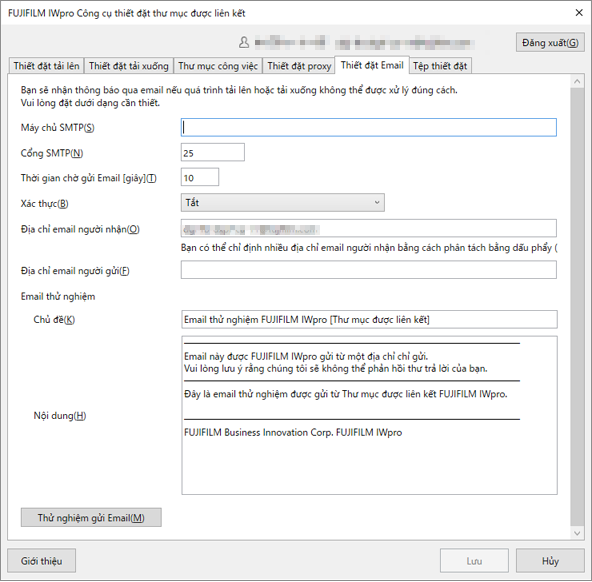Click inside the Nội dung message body

click(369, 415)
